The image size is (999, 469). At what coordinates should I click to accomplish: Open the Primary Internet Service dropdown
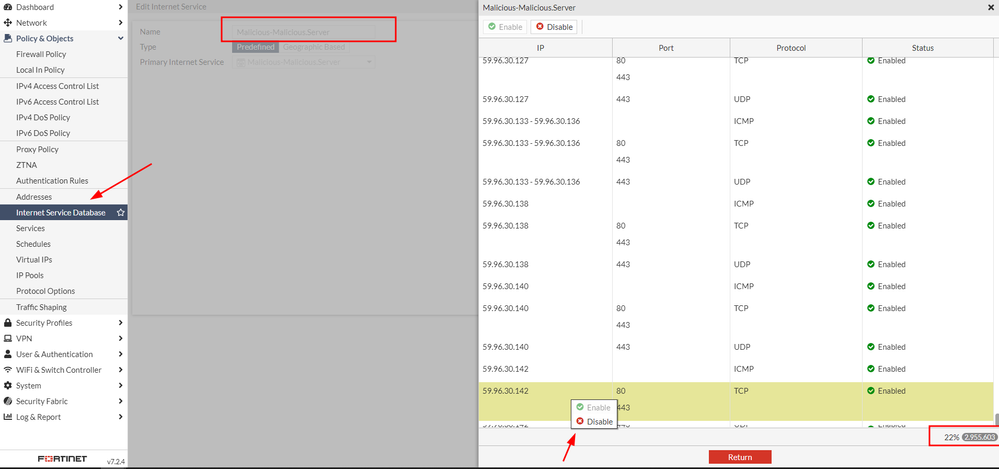click(304, 62)
